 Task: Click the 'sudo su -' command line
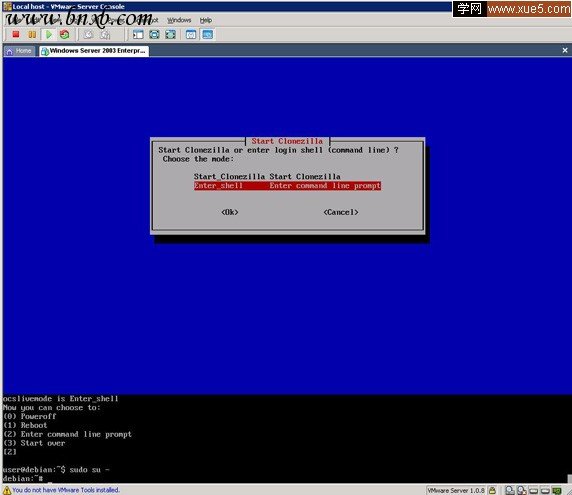click(x=89, y=469)
